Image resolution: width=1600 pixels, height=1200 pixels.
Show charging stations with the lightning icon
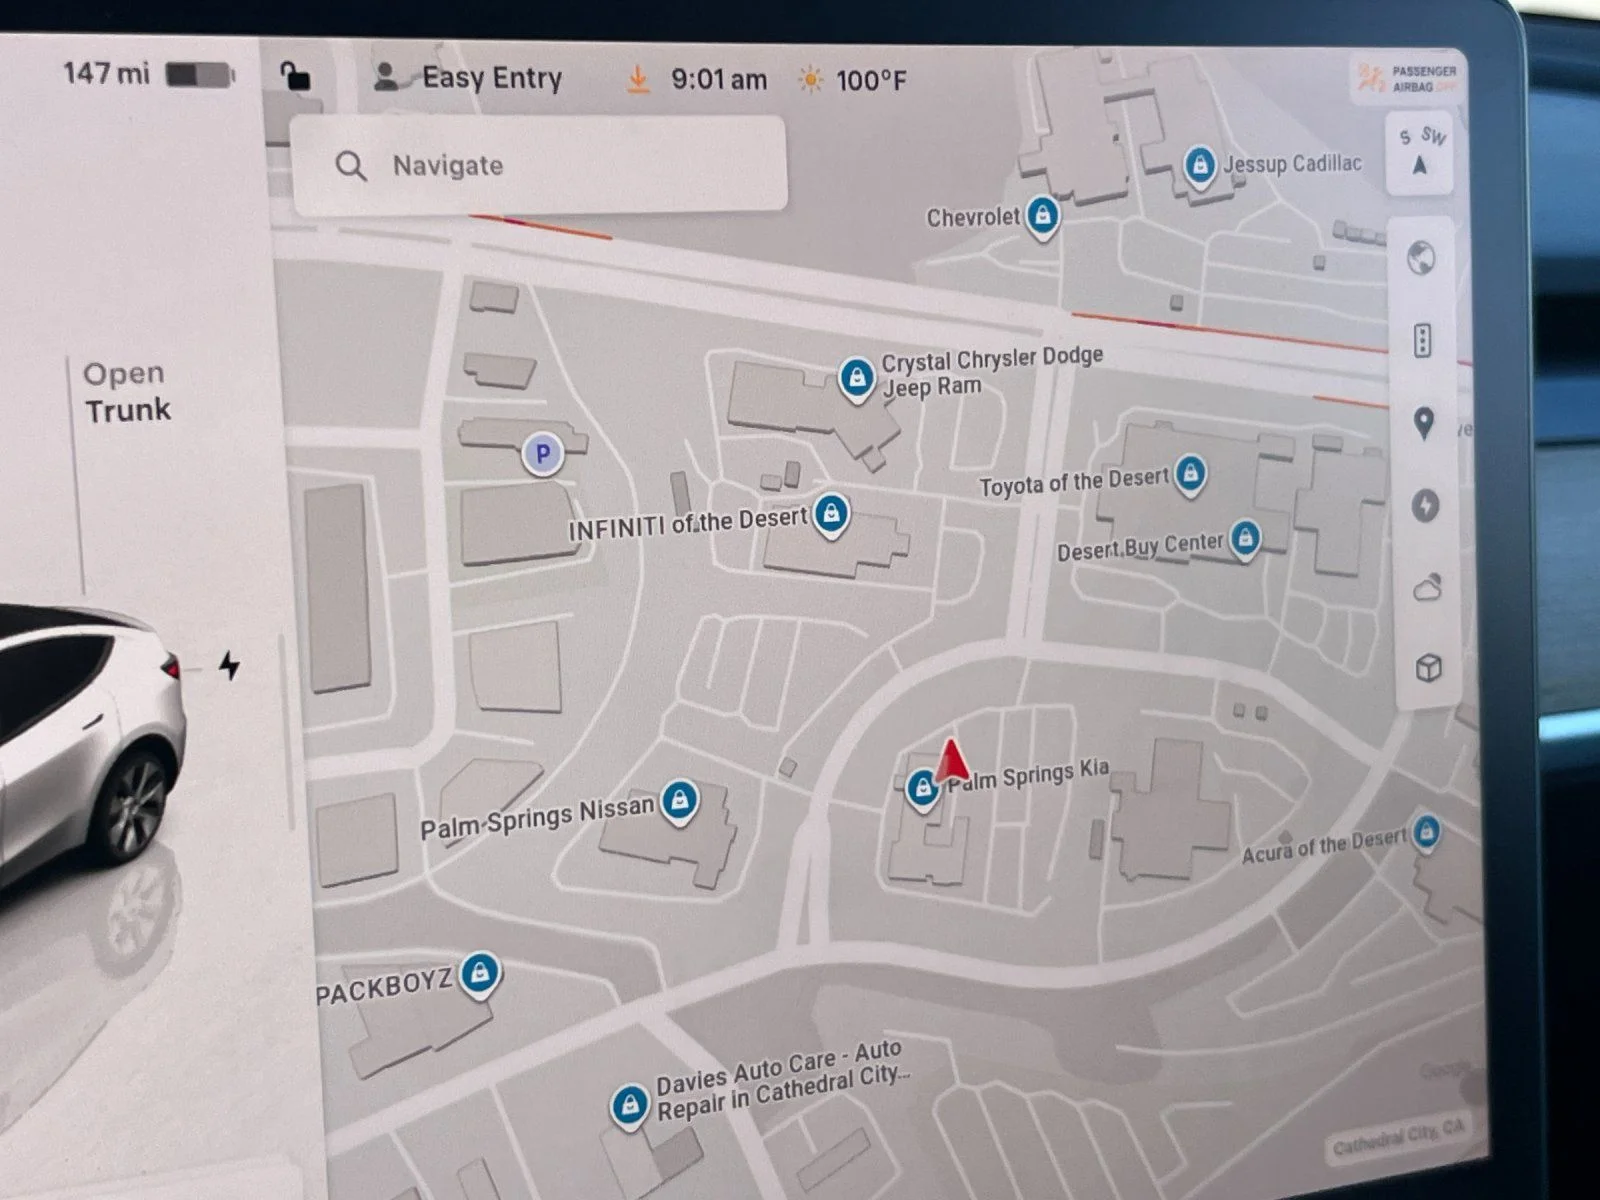pos(1425,506)
